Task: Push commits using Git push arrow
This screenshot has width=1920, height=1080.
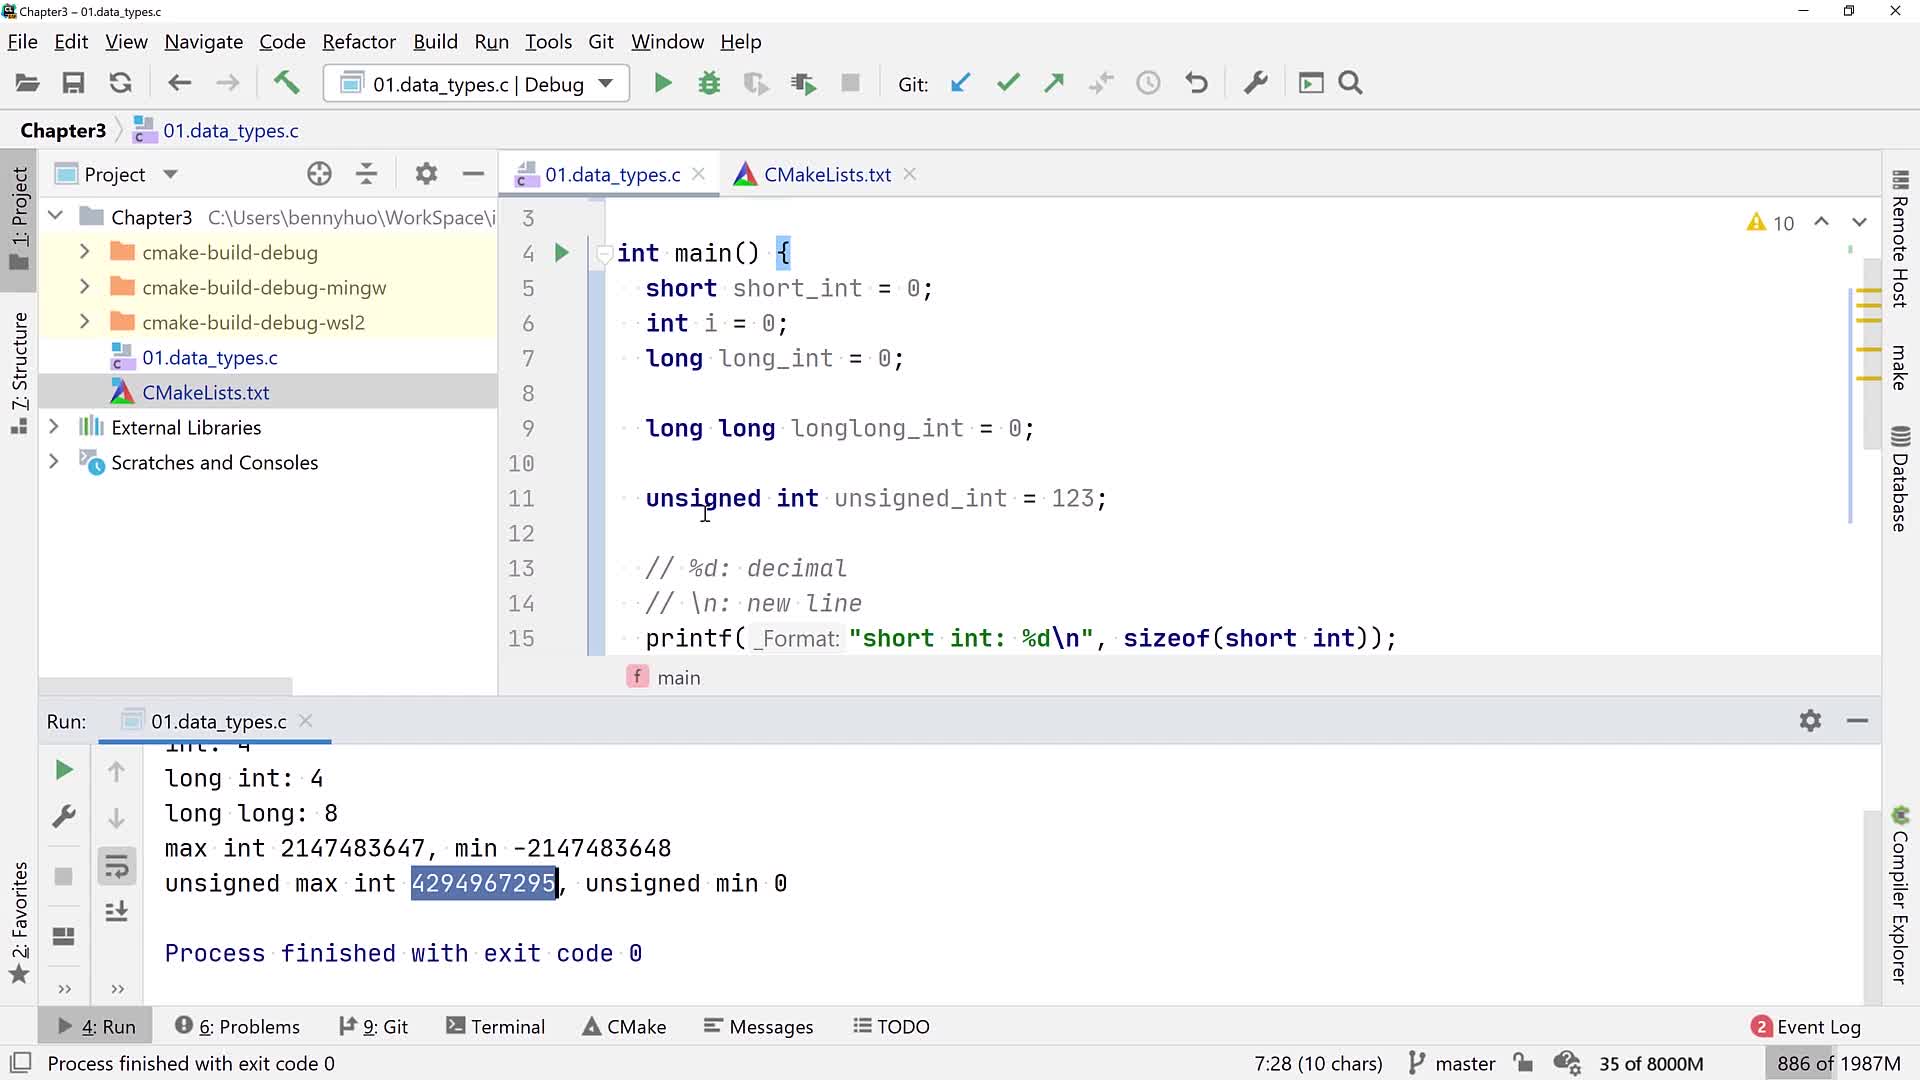Action: tap(1054, 83)
